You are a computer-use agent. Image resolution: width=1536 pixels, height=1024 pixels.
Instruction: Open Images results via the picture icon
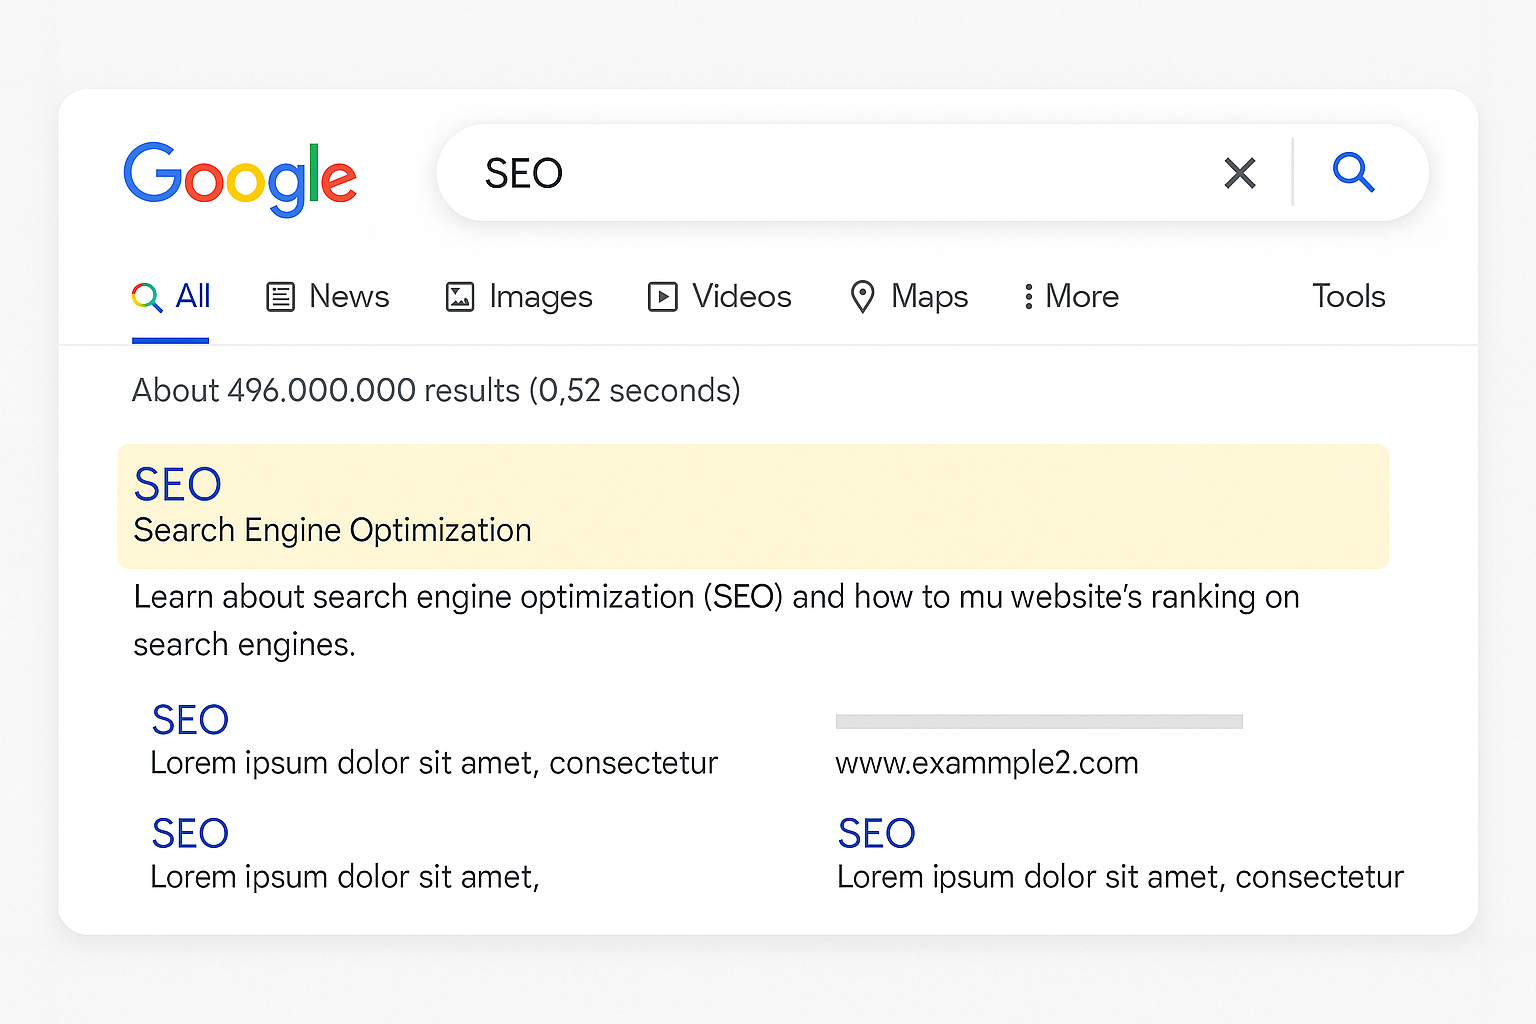pos(460,297)
